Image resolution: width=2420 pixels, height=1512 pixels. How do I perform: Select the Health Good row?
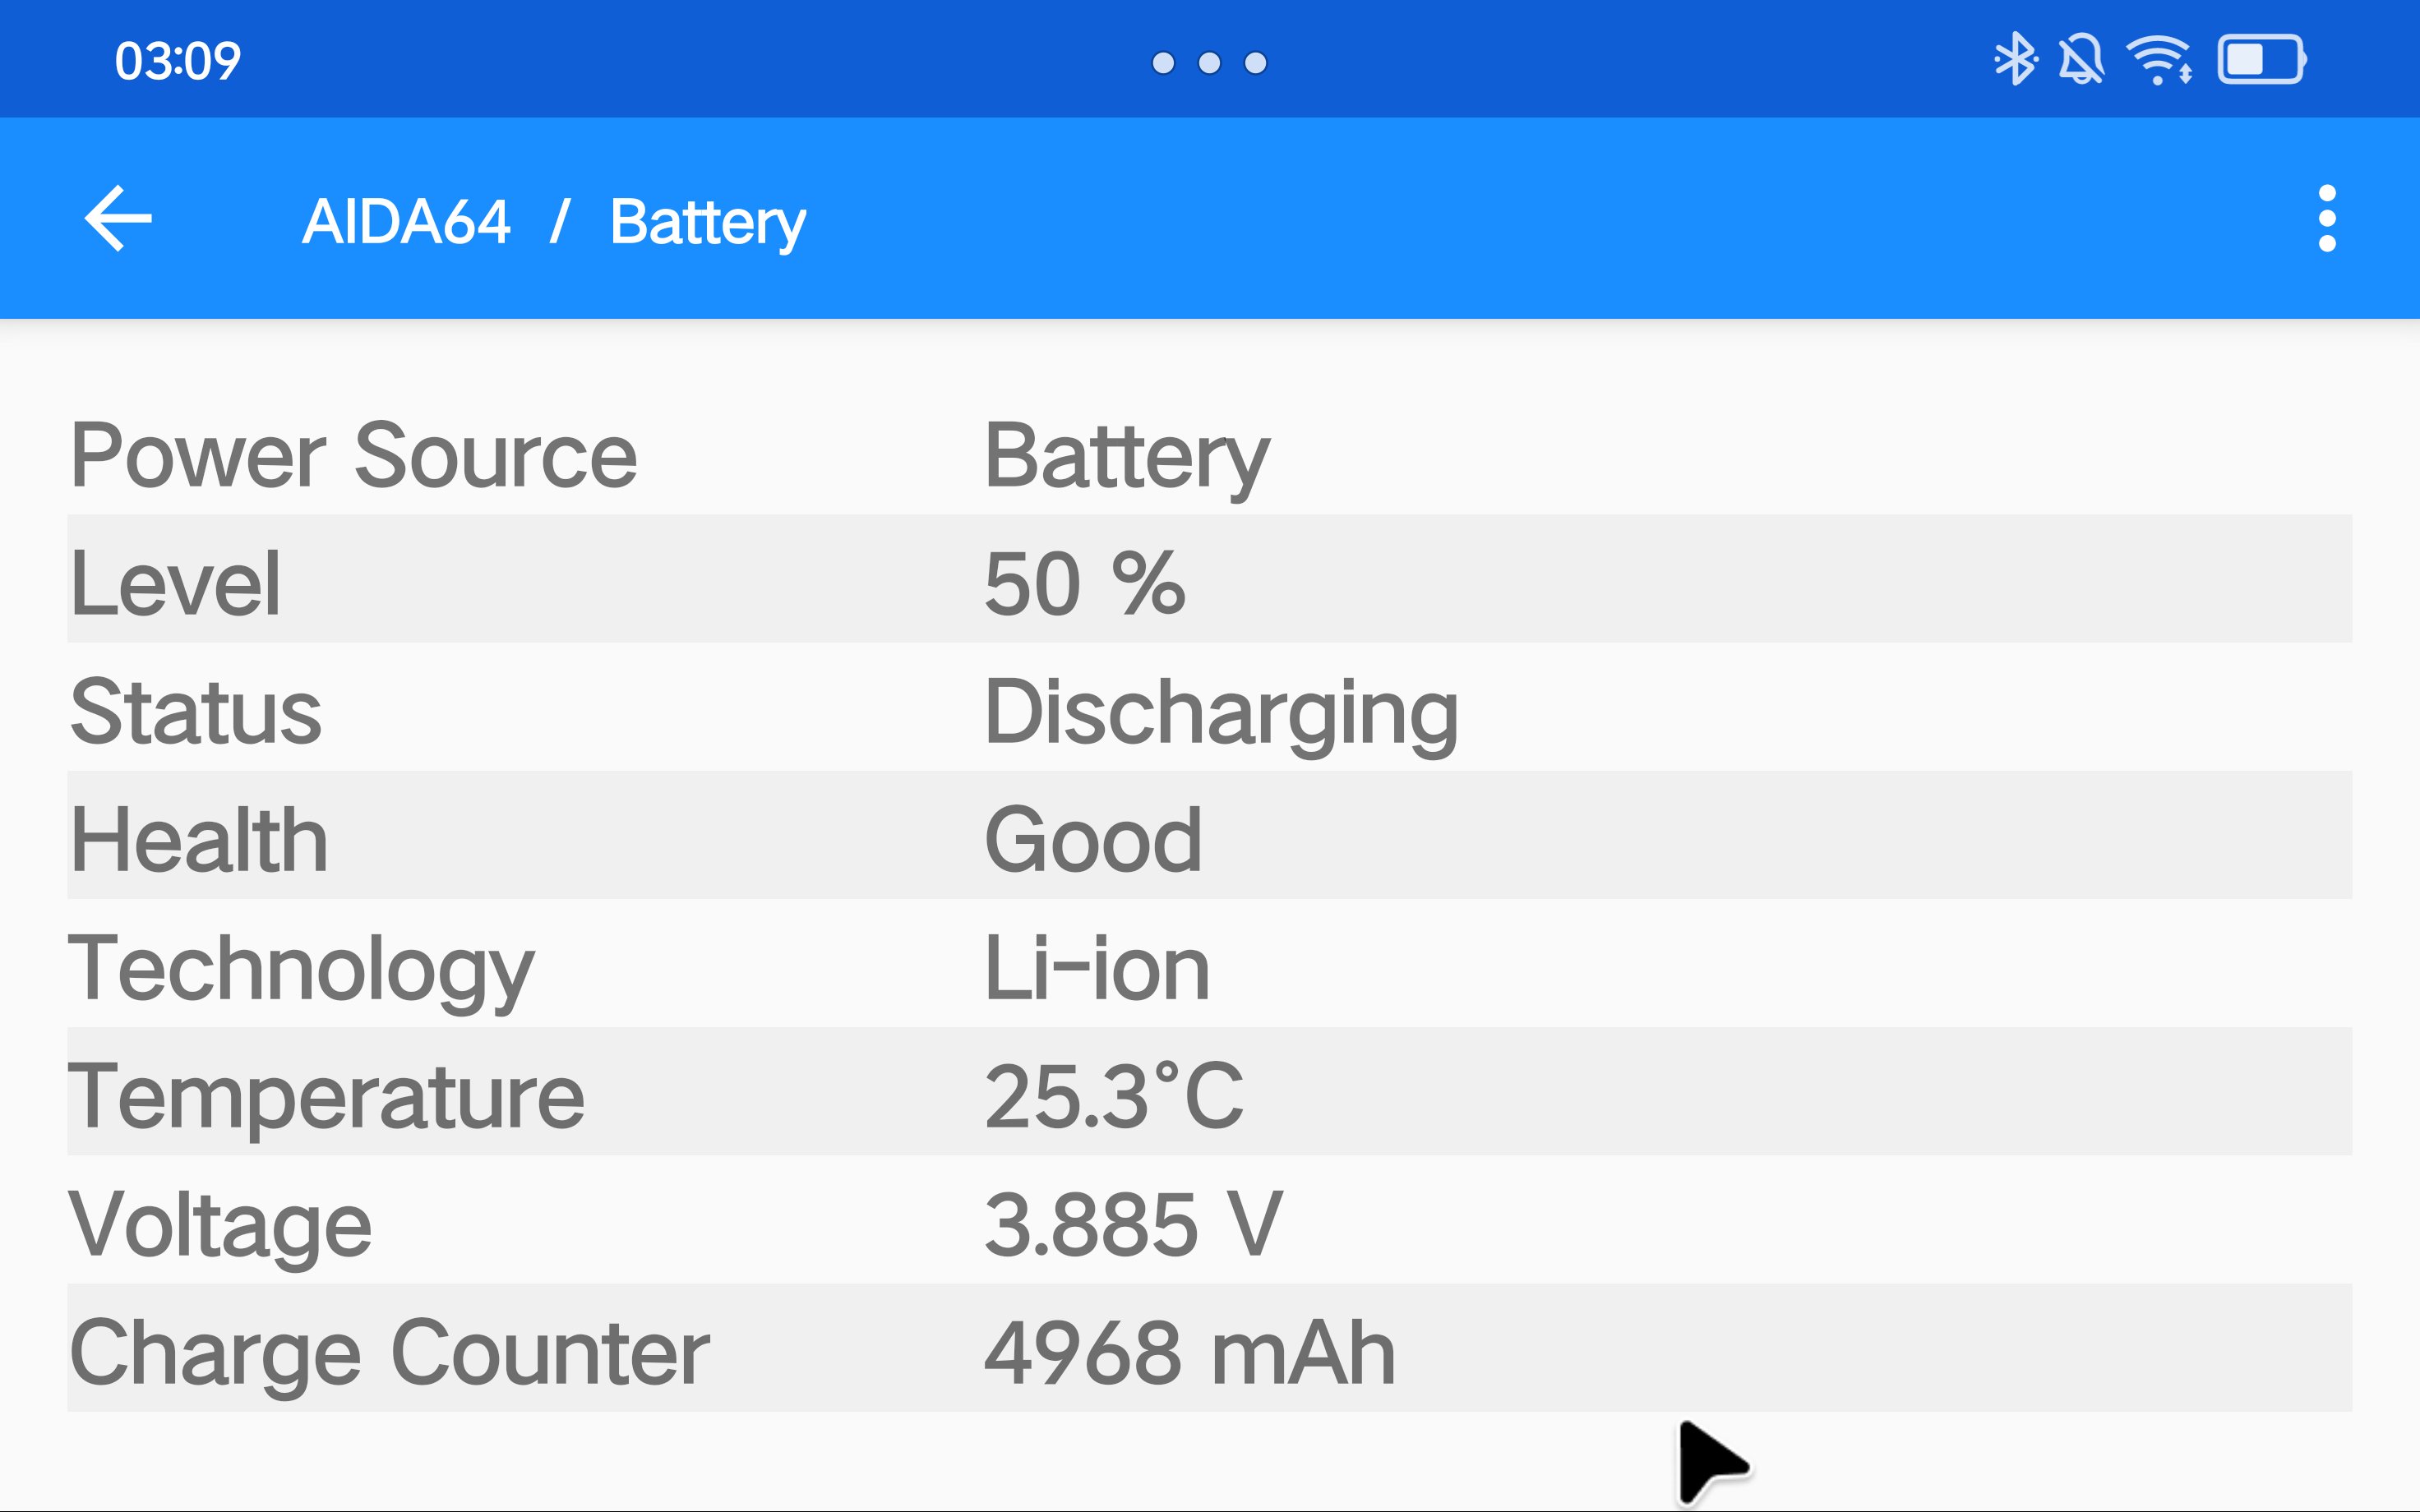pos(1209,836)
